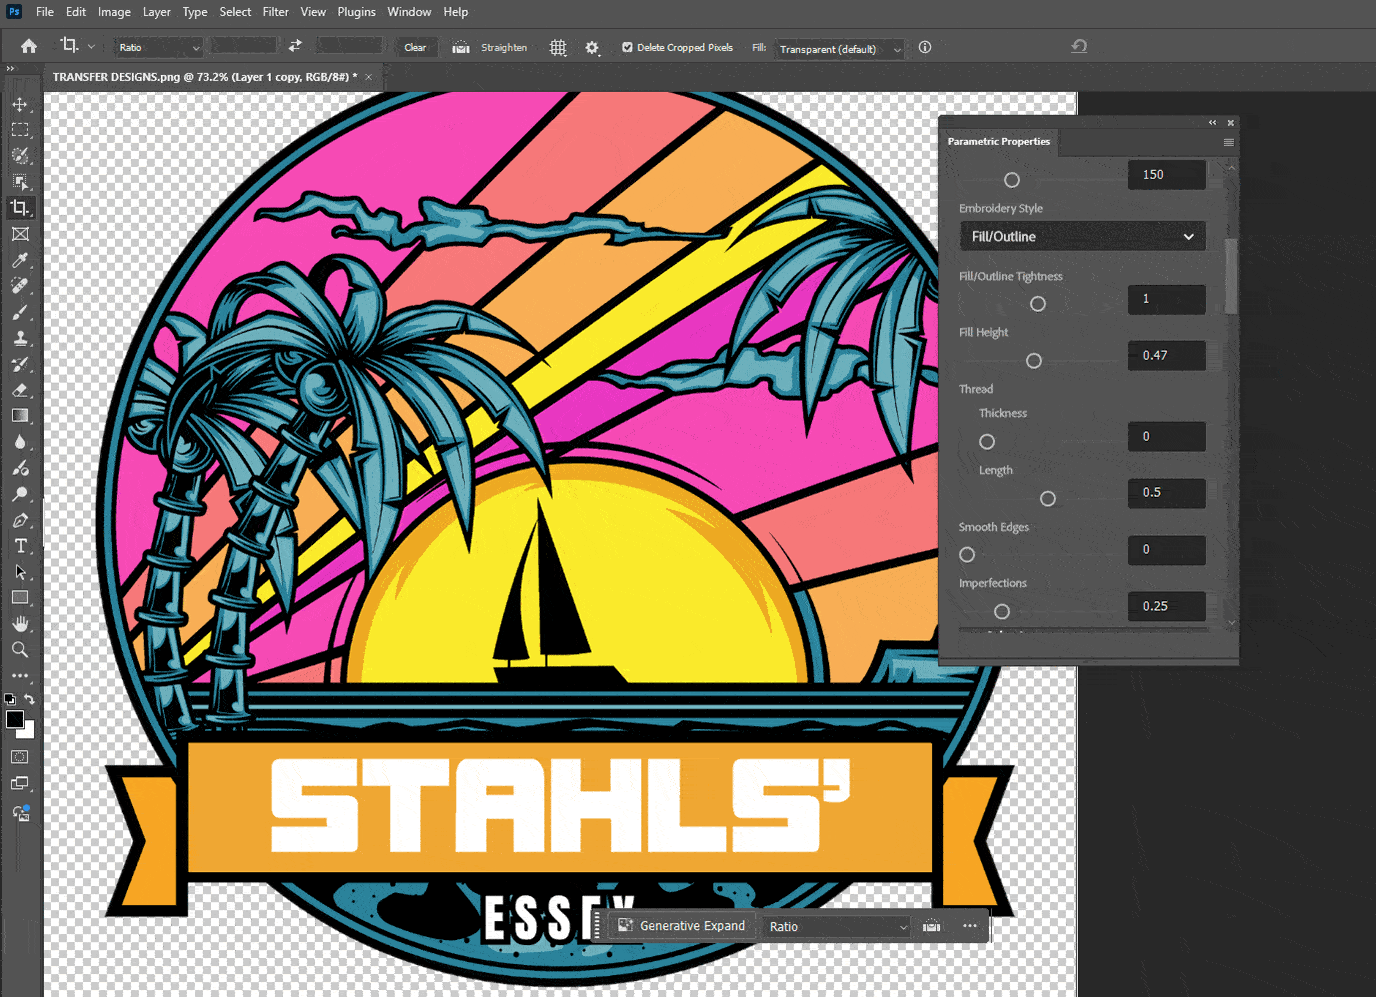
Task: Select the Eraser tool
Action: [x=20, y=390]
